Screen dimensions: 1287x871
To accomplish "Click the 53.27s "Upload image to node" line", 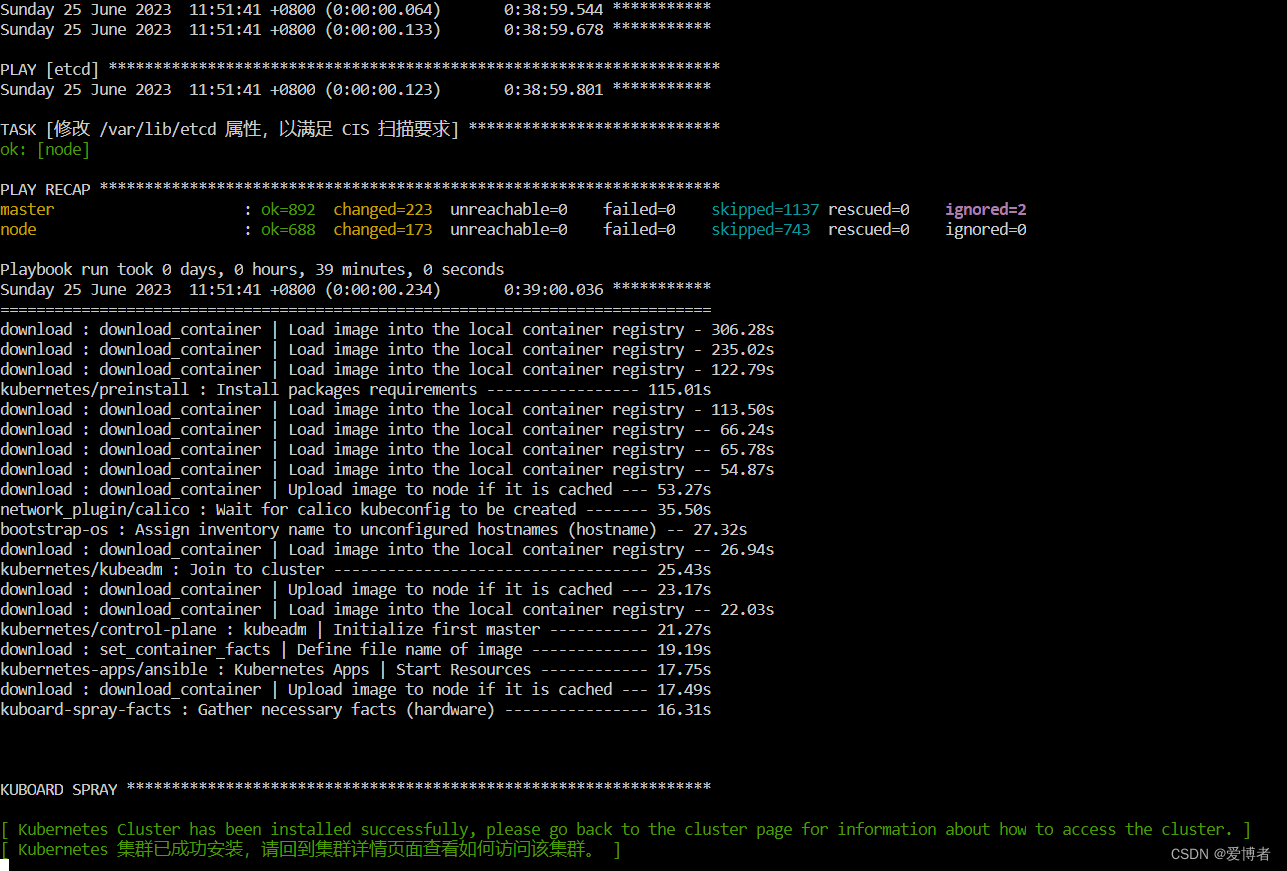I will [x=356, y=489].
